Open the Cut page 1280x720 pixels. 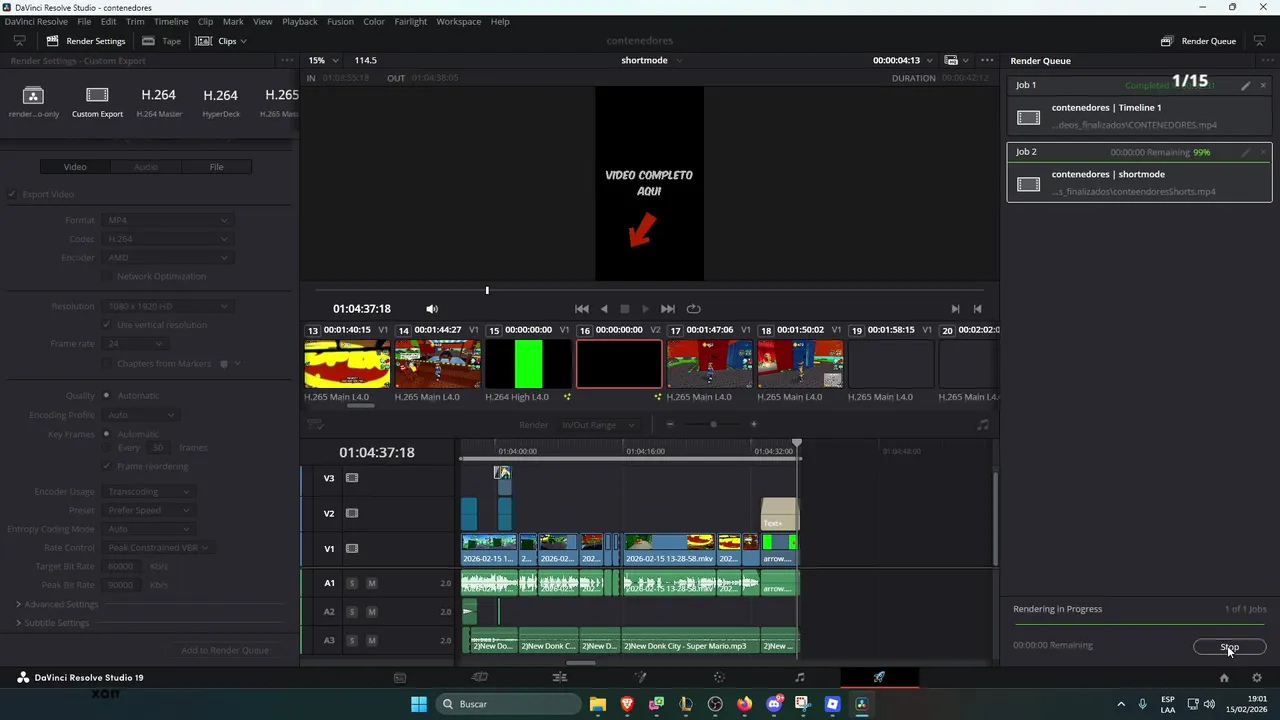click(480, 677)
